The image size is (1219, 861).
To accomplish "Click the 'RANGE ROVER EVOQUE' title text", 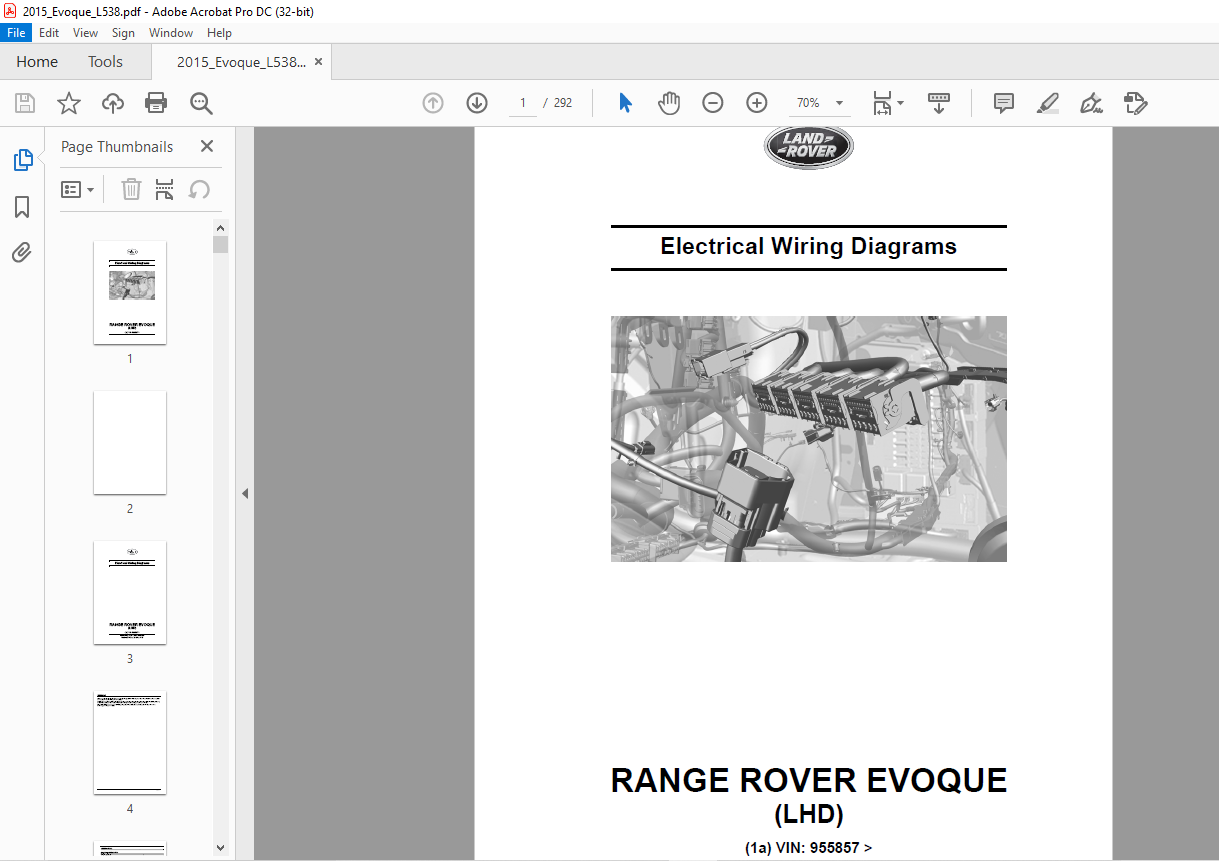I will tap(809, 781).
